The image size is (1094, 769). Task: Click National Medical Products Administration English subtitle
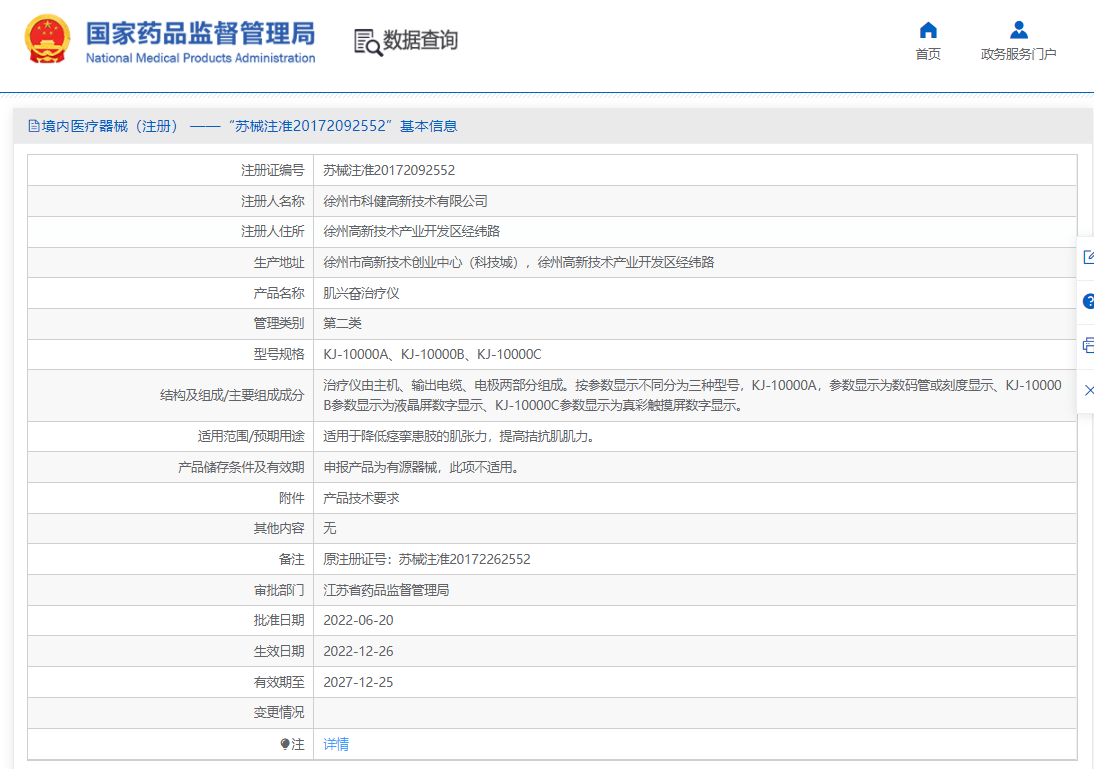[x=200, y=58]
